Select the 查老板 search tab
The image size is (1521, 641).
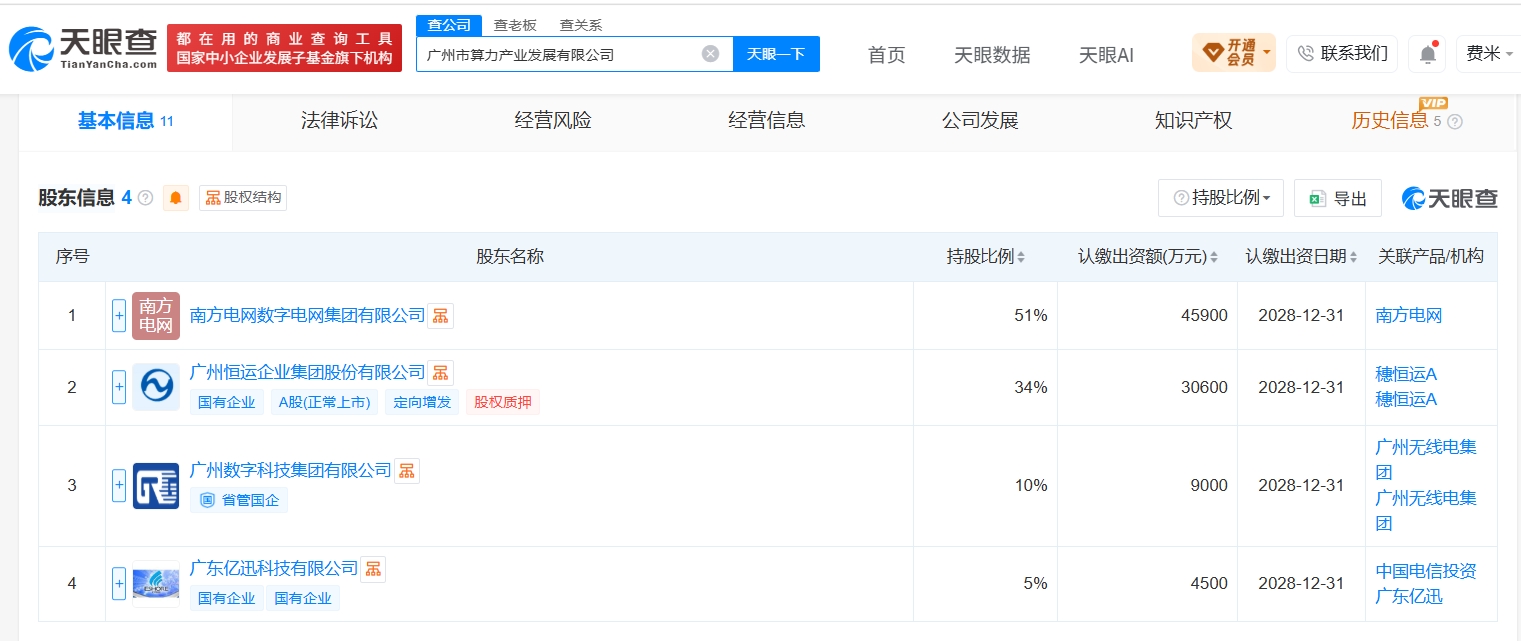point(515,25)
